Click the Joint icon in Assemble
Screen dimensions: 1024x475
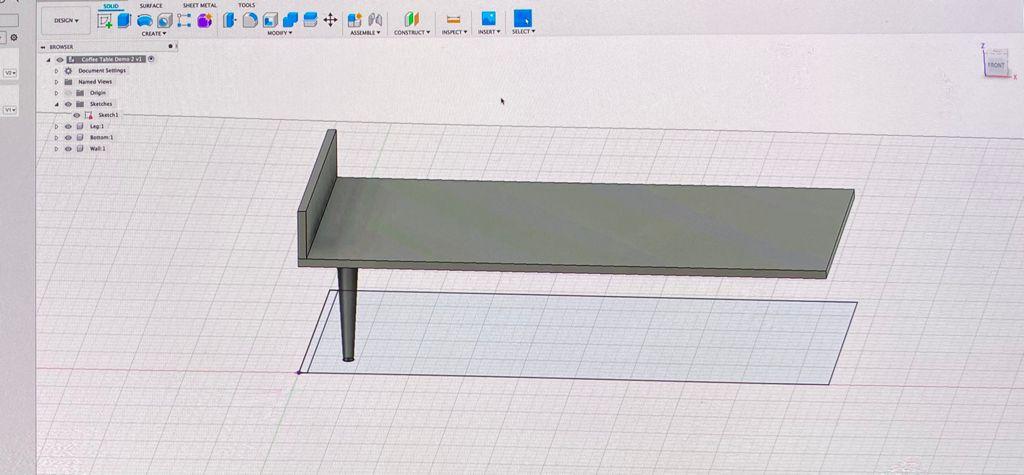375,20
